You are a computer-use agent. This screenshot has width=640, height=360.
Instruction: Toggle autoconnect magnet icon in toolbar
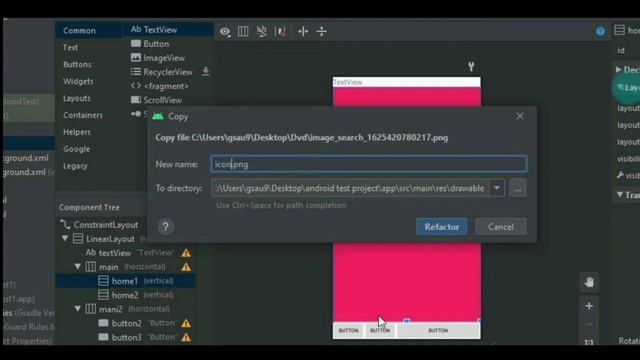[x=262, y=31]
